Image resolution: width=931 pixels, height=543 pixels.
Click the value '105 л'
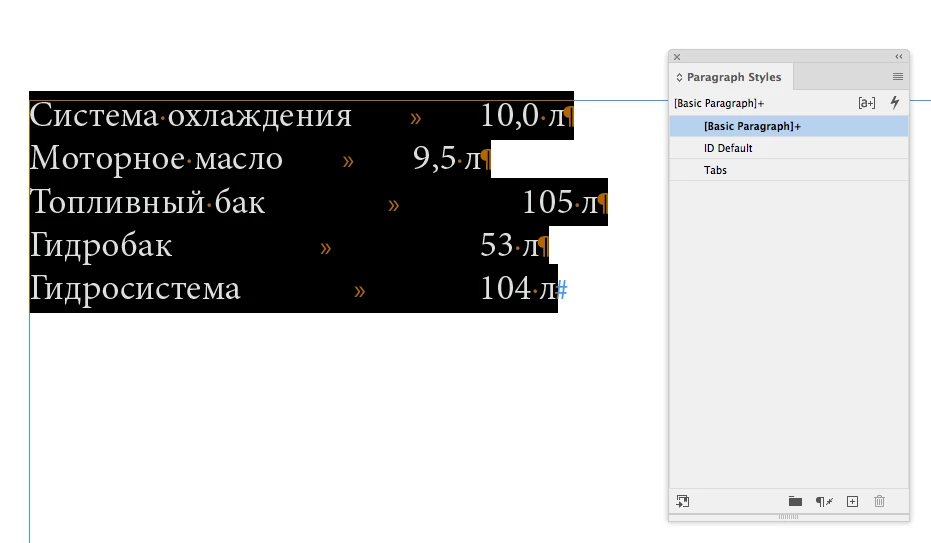tap(560, 202)
